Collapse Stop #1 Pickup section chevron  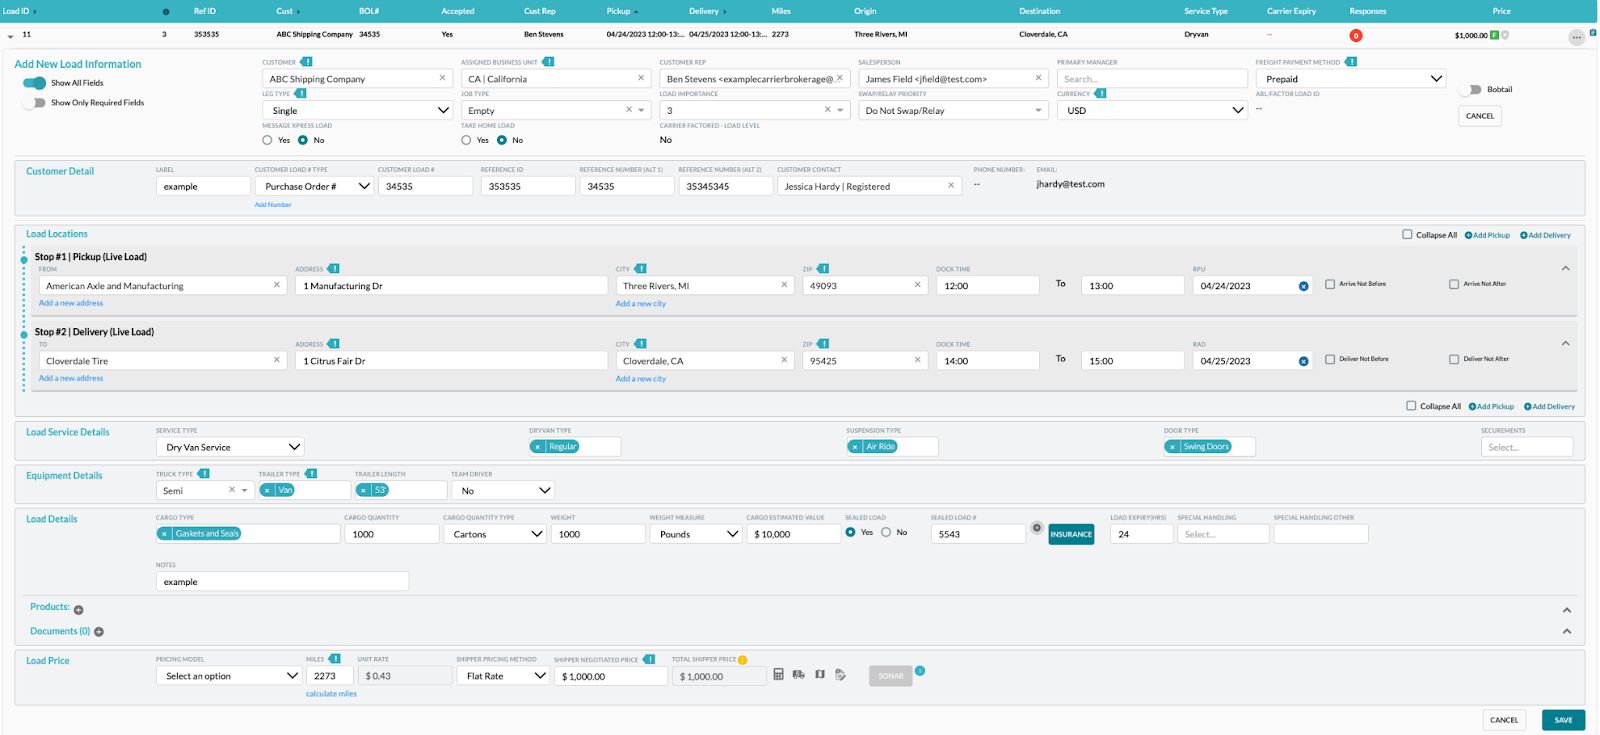click(x=1566, y=268)
